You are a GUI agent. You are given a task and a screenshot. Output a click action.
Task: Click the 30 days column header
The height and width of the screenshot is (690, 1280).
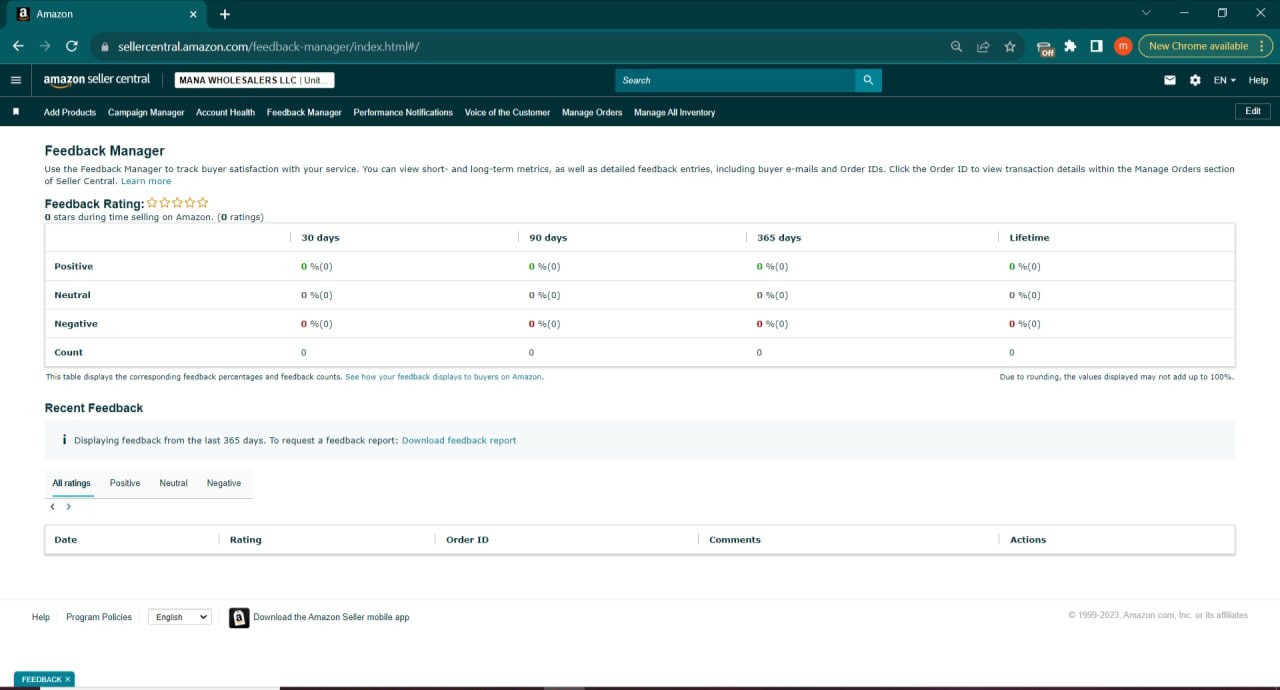(320, 238)
